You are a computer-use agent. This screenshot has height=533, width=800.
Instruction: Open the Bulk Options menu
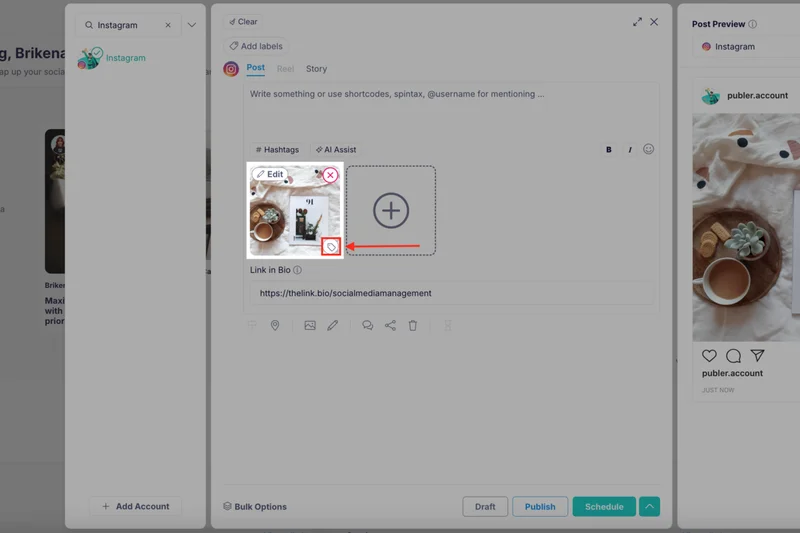click(x=255, y=507)
